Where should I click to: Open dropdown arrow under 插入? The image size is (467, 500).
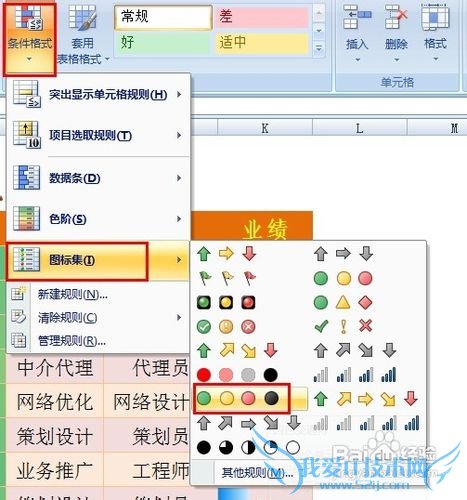[358, 60]
